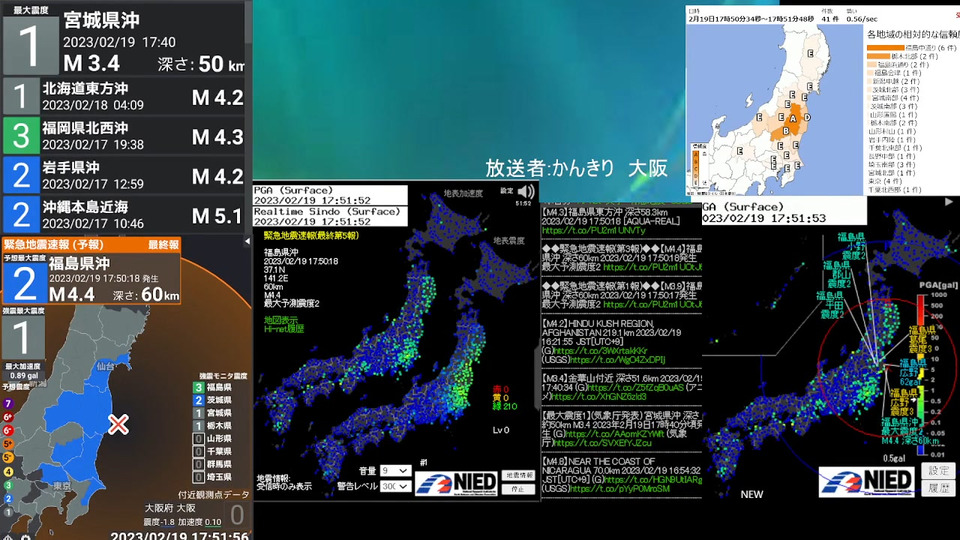Click the 栃木県 row in 強震モニタ震度 list
Image resolution: width=960 pixels, height=540 pixels.
pyautogui.click(x=212, y=426)
